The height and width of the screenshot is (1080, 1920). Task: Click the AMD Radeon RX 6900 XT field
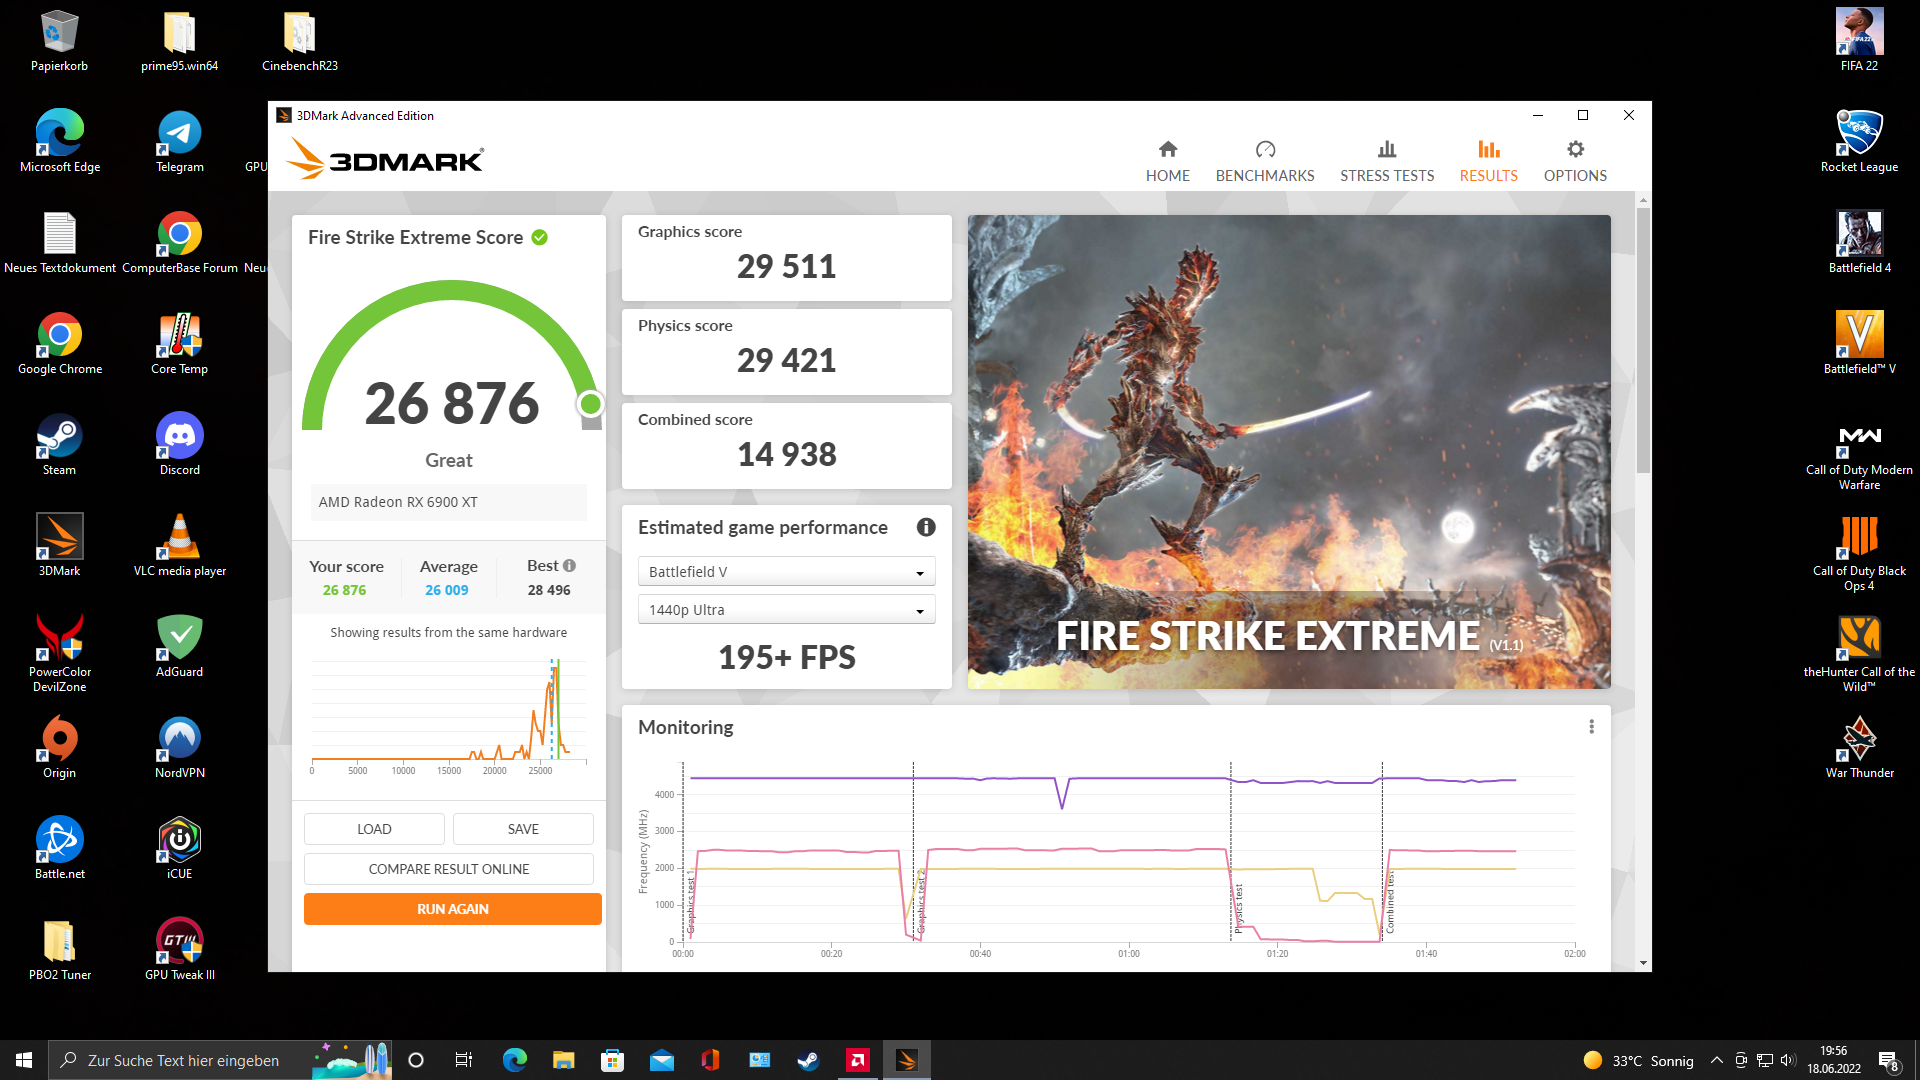pyautogui.click(x=449, y=502)
